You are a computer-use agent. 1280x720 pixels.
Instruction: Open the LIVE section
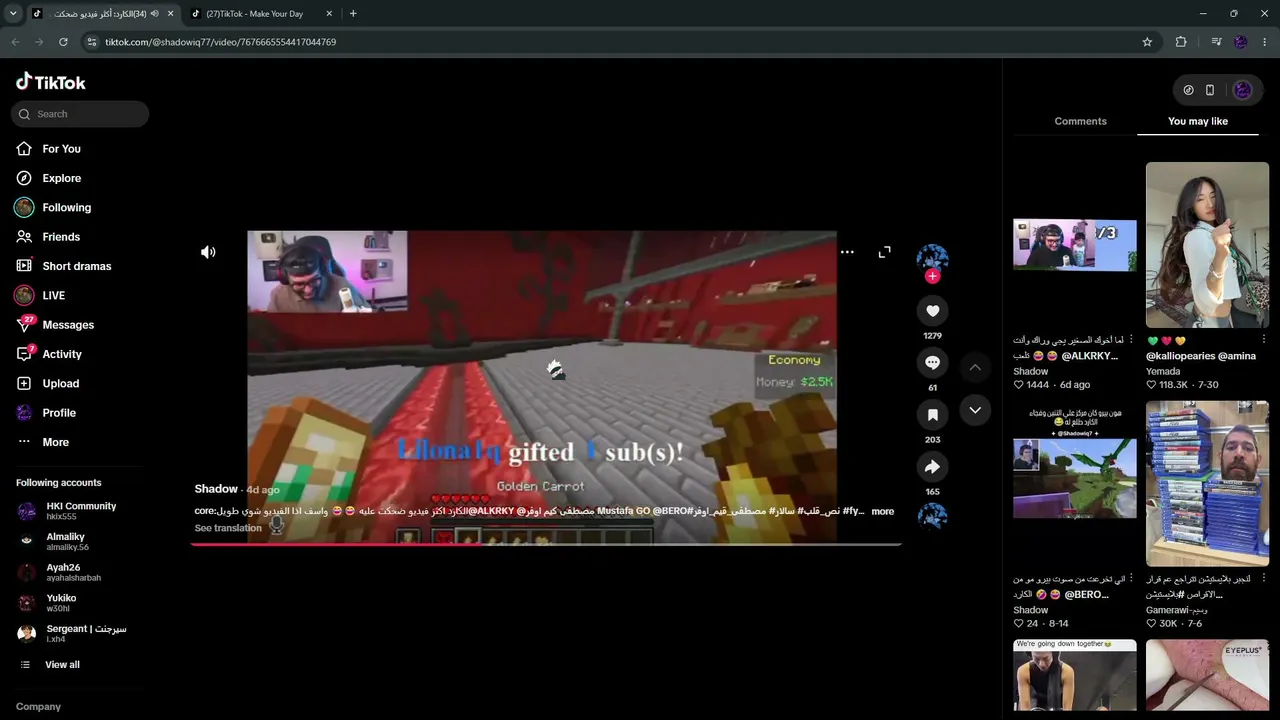click(53, 296)
